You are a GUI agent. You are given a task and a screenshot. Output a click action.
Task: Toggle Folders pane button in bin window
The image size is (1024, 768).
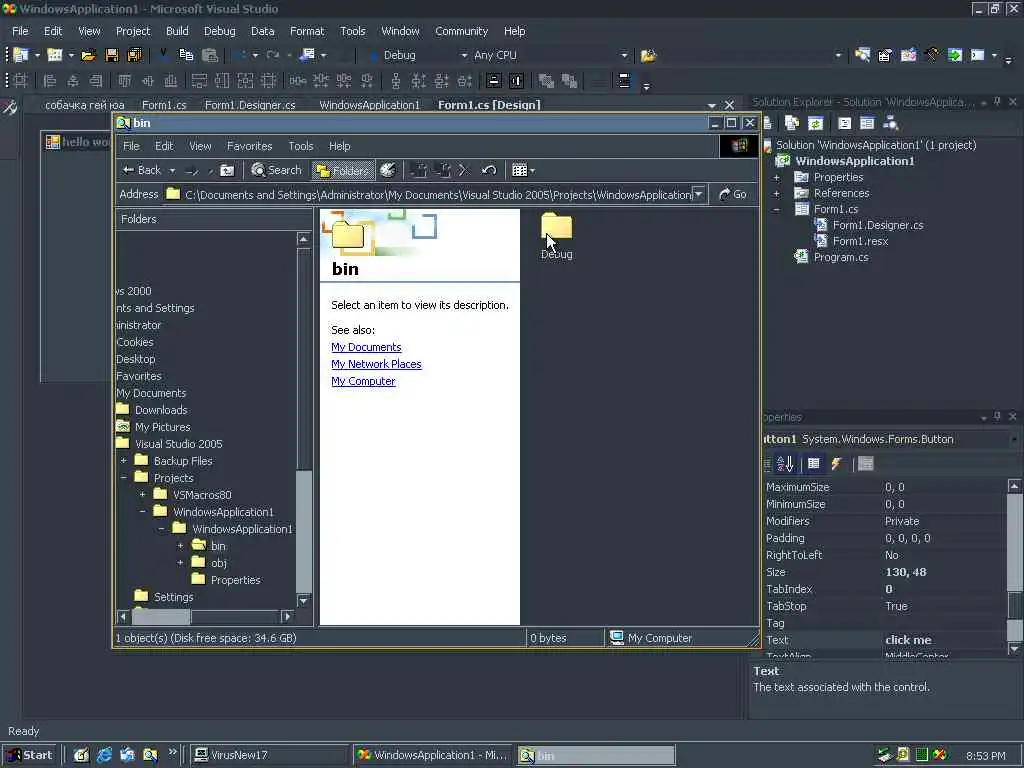344,170
